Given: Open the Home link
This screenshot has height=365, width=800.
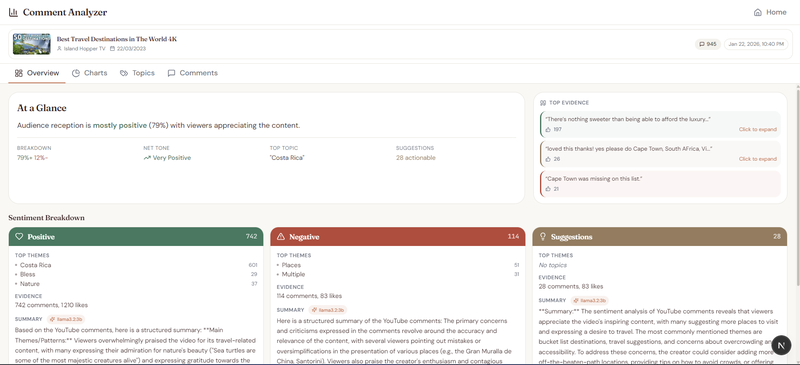Looking at the screenshot, I should point(770,12).
